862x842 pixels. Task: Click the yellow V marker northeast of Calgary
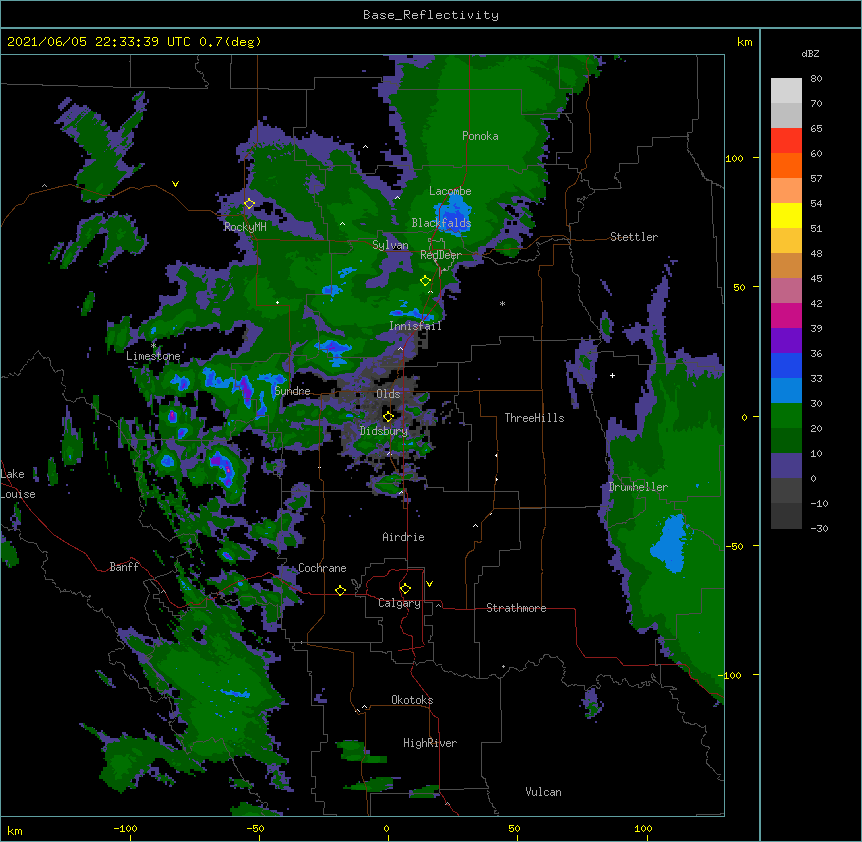pos(429,584)
